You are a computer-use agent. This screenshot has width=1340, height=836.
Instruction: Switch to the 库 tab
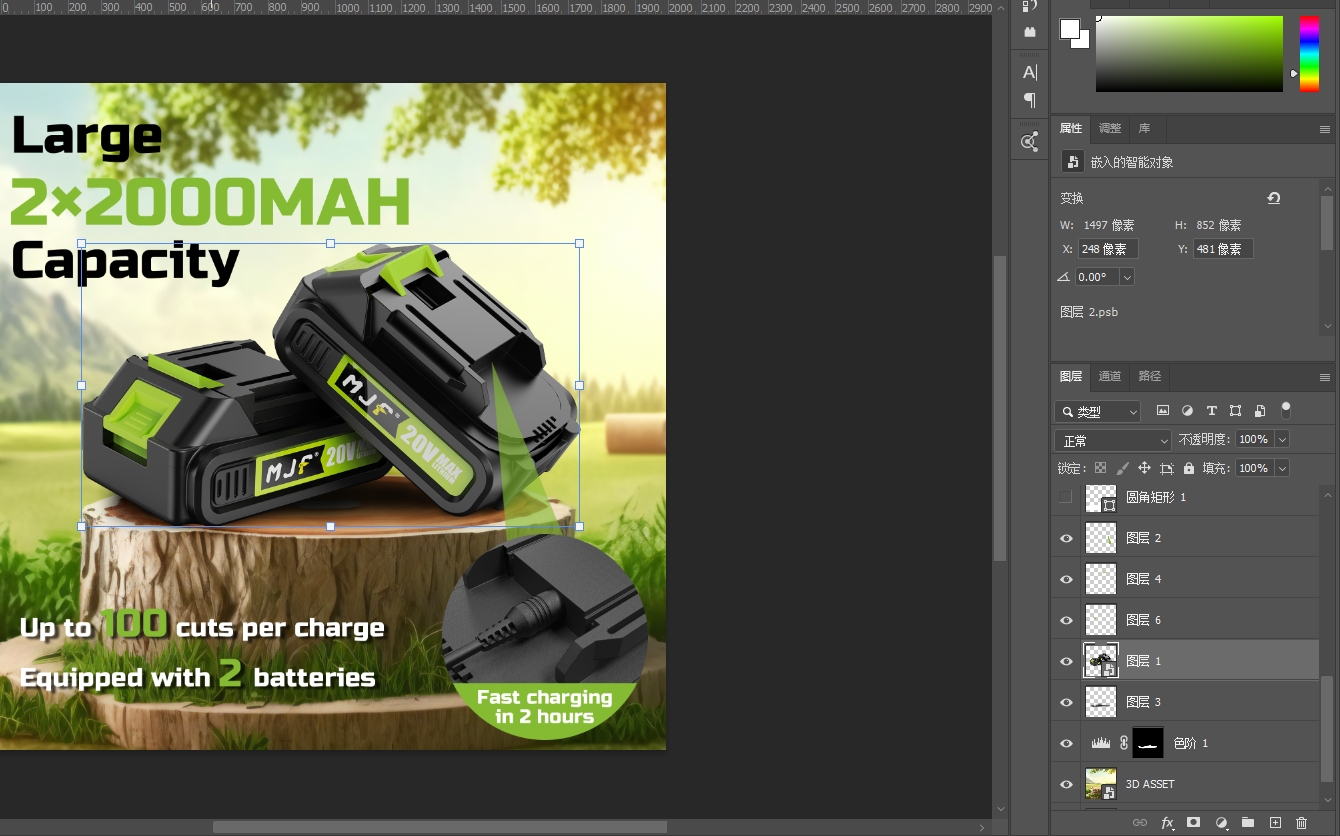(1144, 128)
